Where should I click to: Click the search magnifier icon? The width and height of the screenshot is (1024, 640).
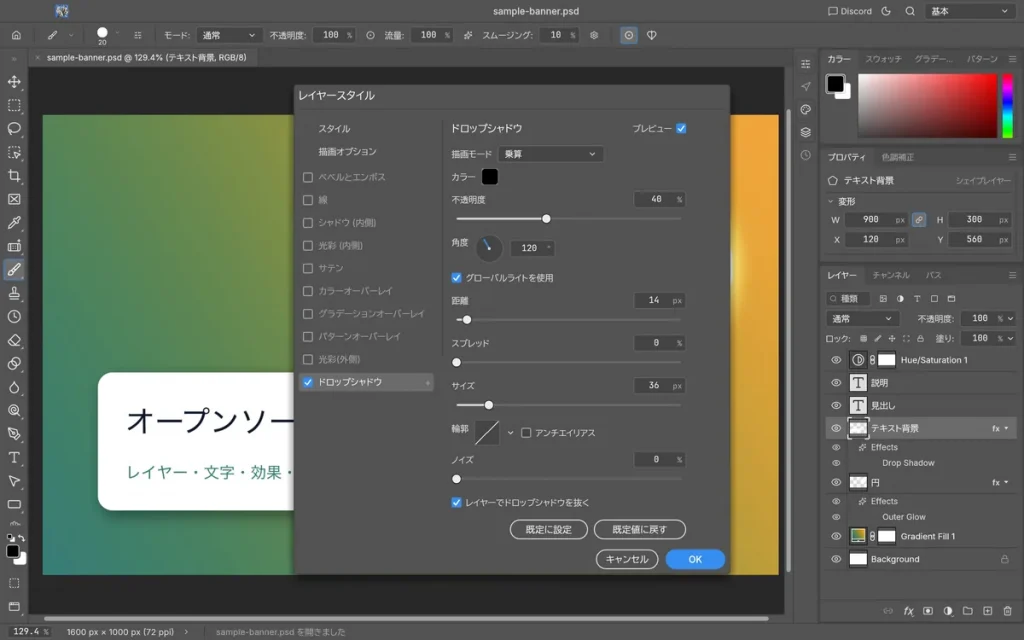click(x=910, y=11)
